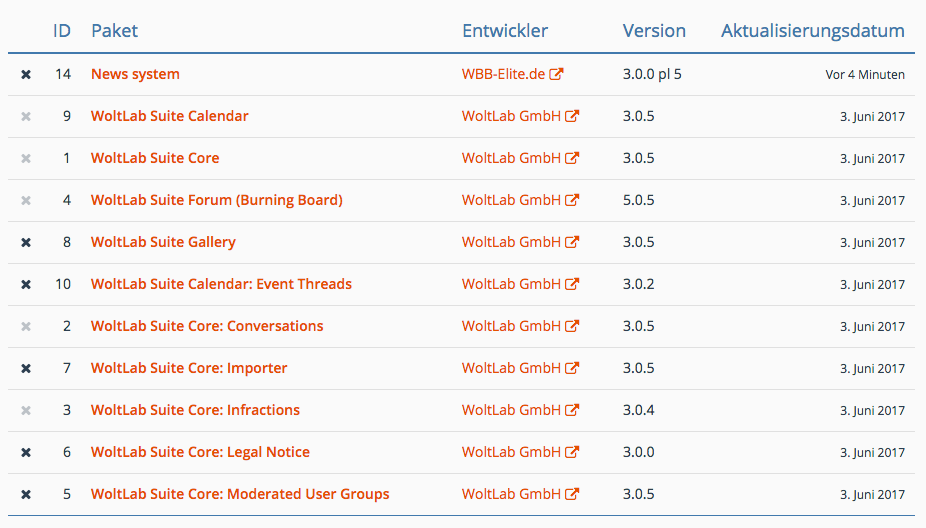Visit the WBB-Elite.de developer link
The width and height of the screenshot is (926, 528).
(503, 74)
